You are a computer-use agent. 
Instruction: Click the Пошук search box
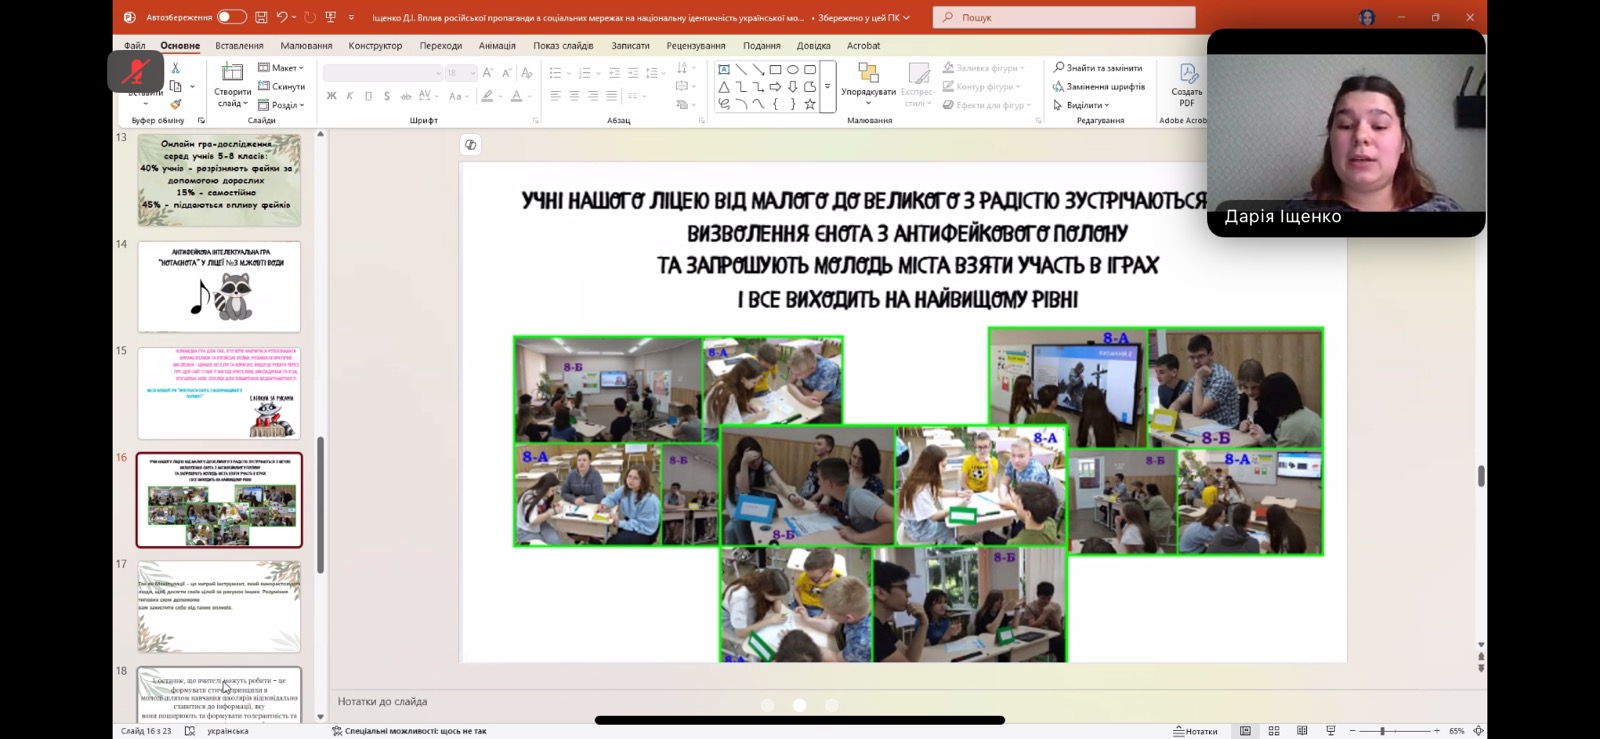[x=1064, y=17]
